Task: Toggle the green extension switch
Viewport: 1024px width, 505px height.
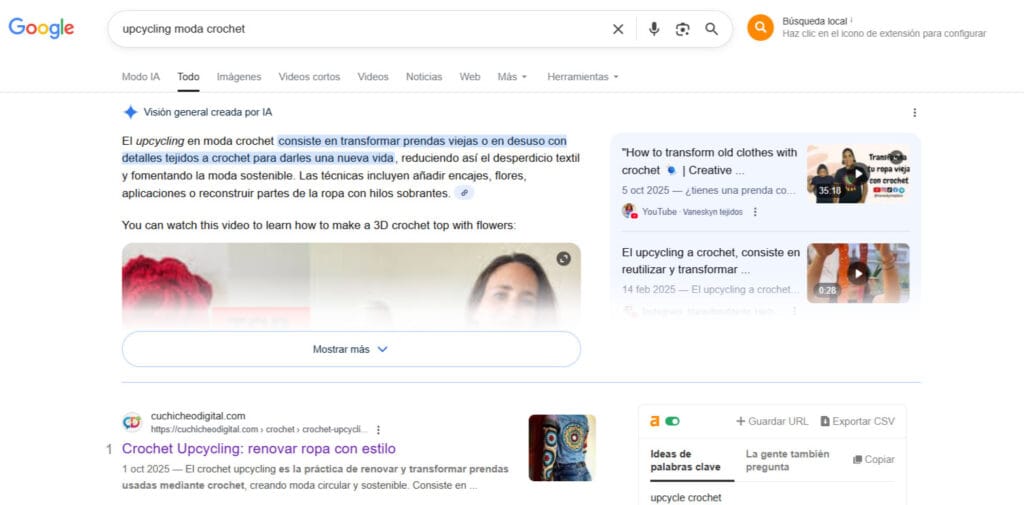Action: point(672,421)
